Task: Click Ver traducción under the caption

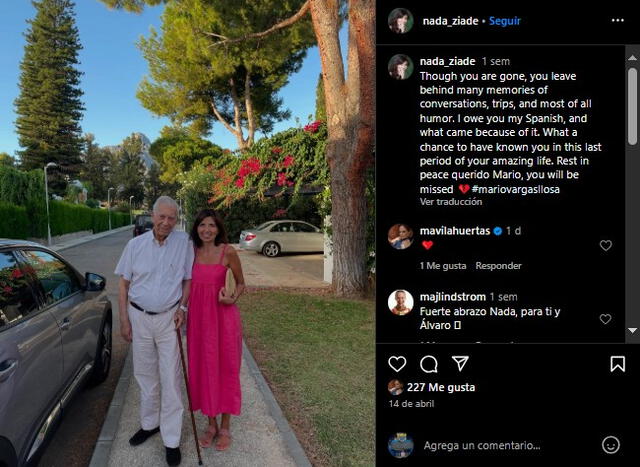Action: pos(451,202)
